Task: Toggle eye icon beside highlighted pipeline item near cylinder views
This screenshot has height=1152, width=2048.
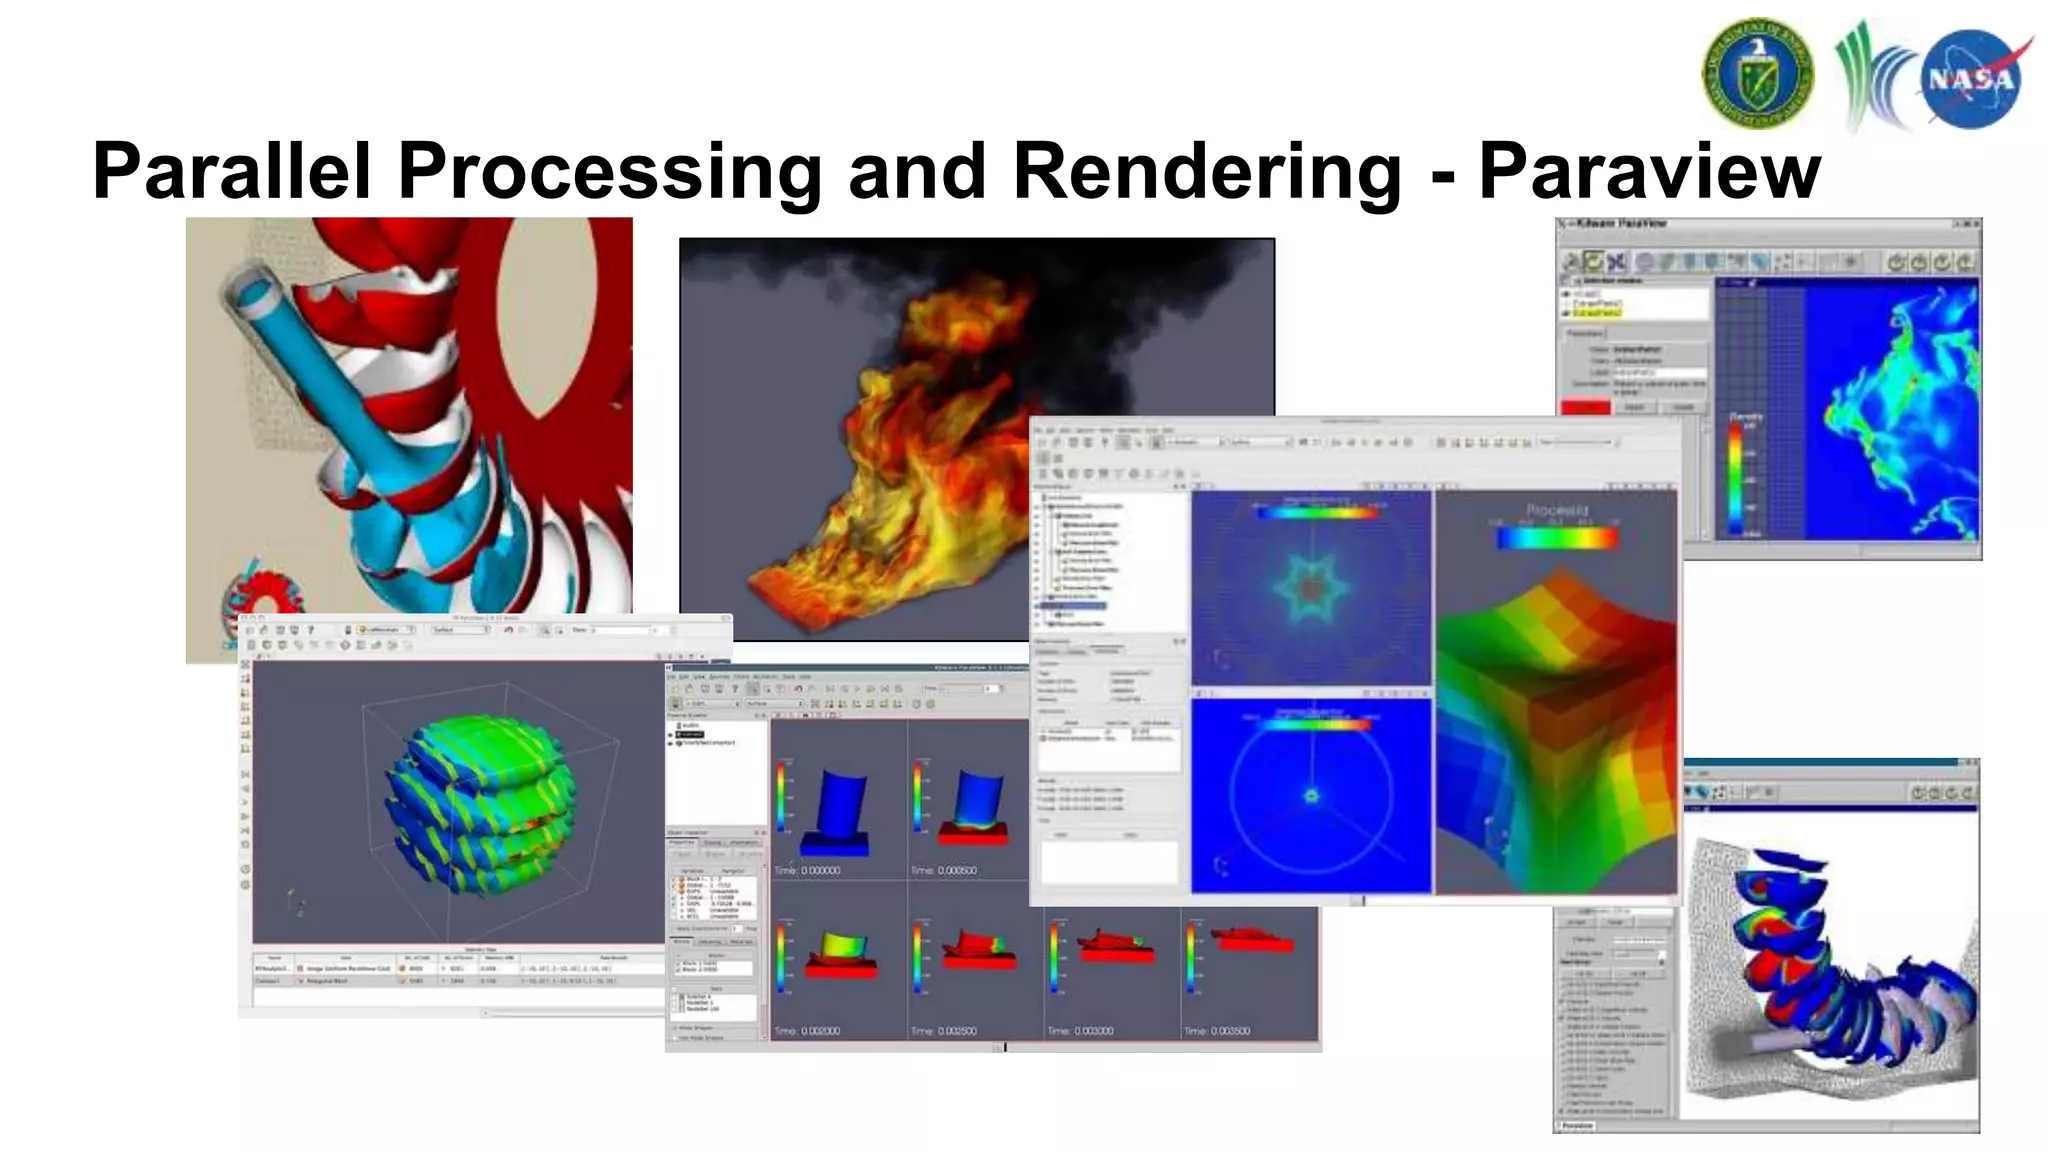Action: [x=672, y=735]
